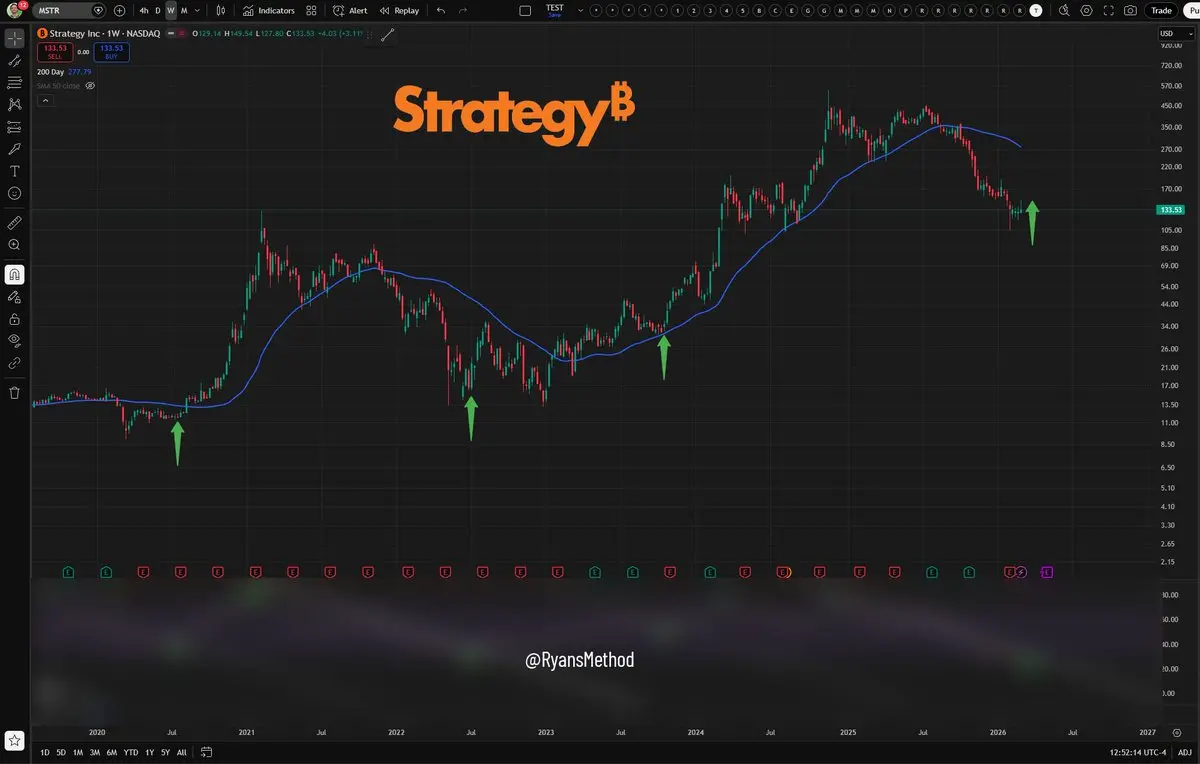Click the trash remove objects icon
Screen dimensions: 1200x764
click(x=15, y=393)
